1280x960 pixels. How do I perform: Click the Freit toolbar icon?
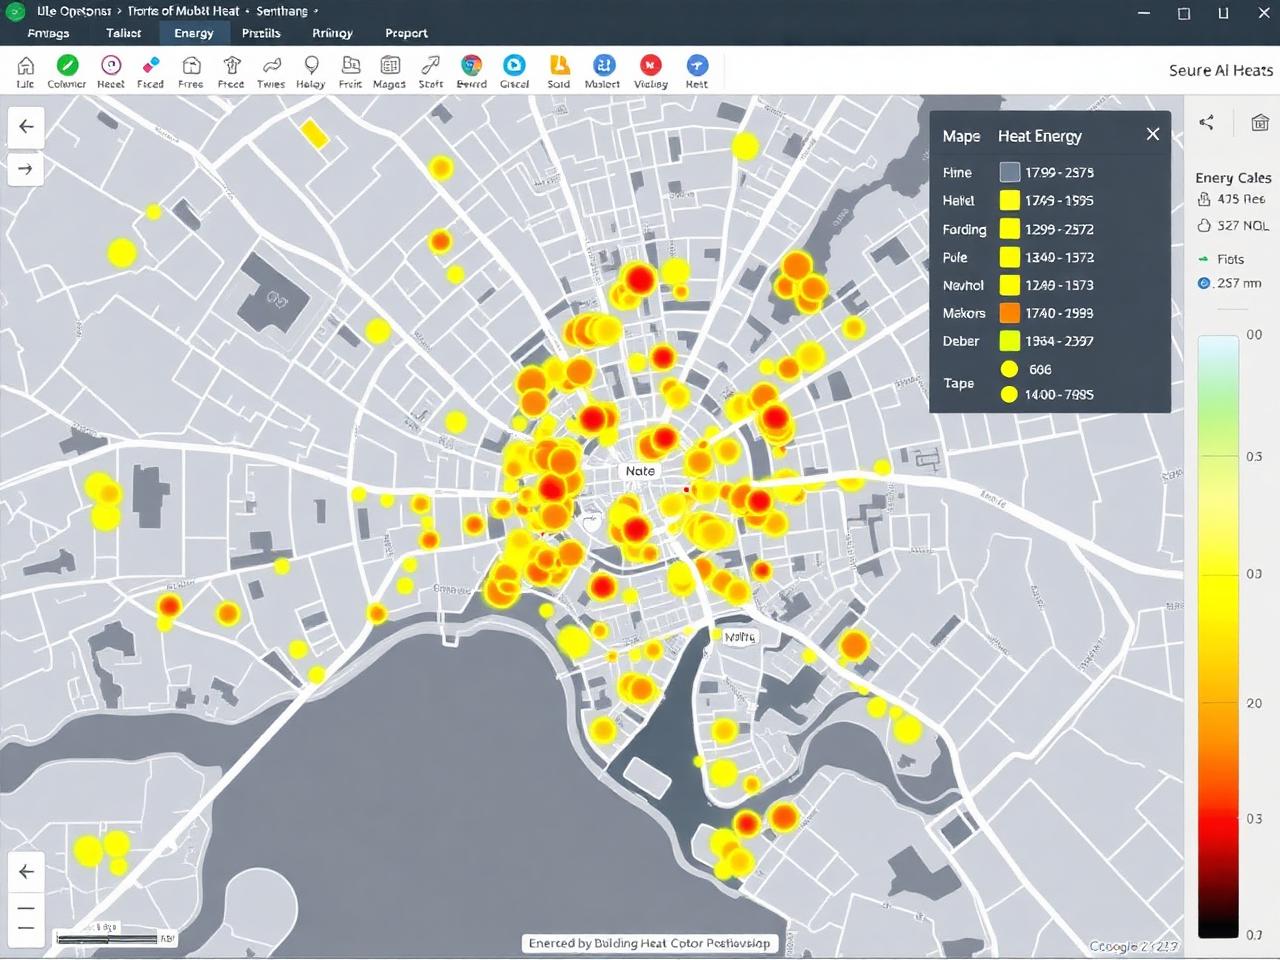pyautogui.click(x=351, y=66)
